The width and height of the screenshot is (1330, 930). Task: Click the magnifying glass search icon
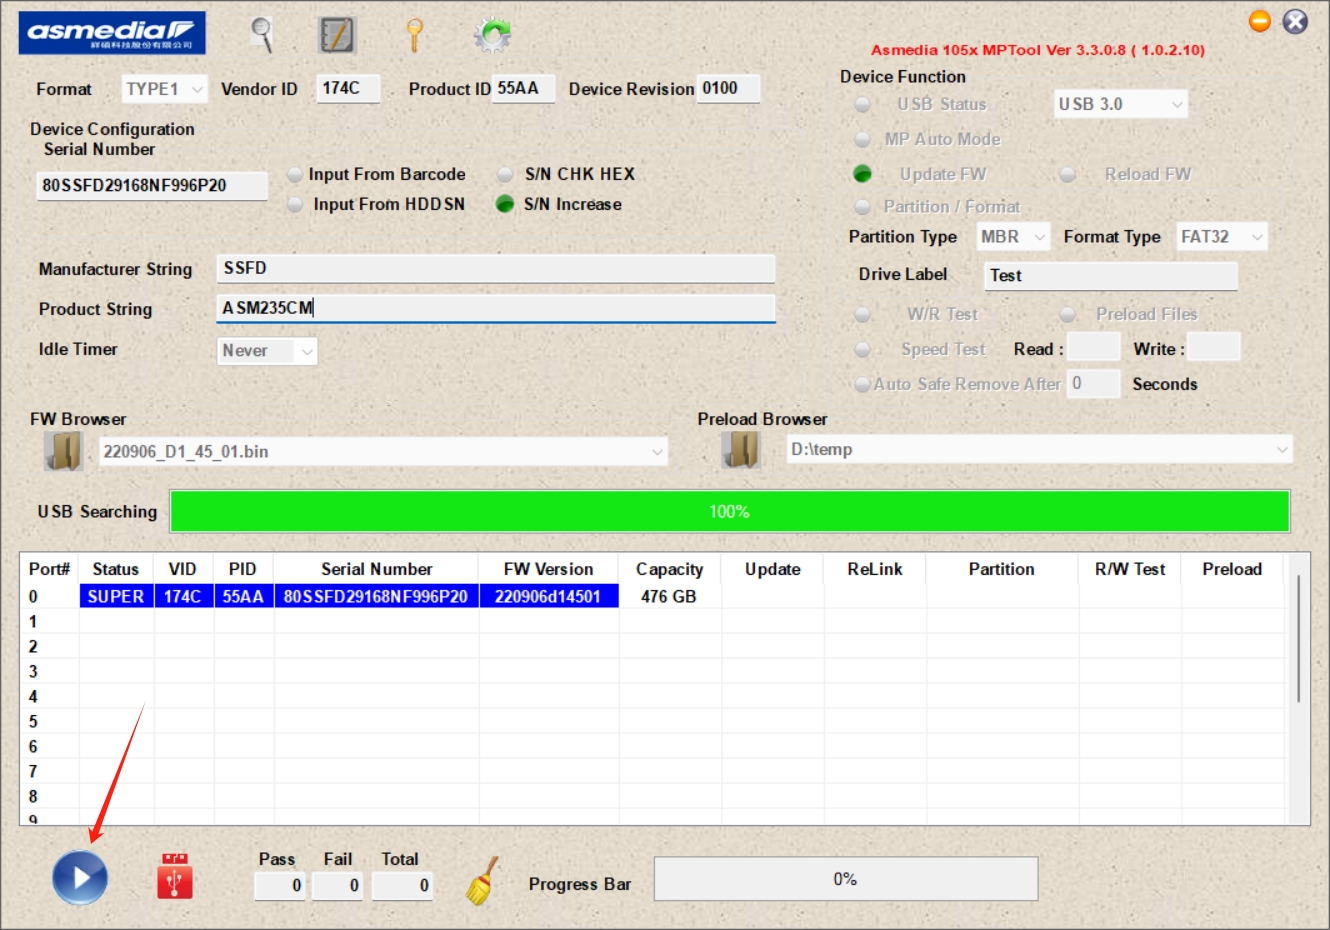pos(262,35)
